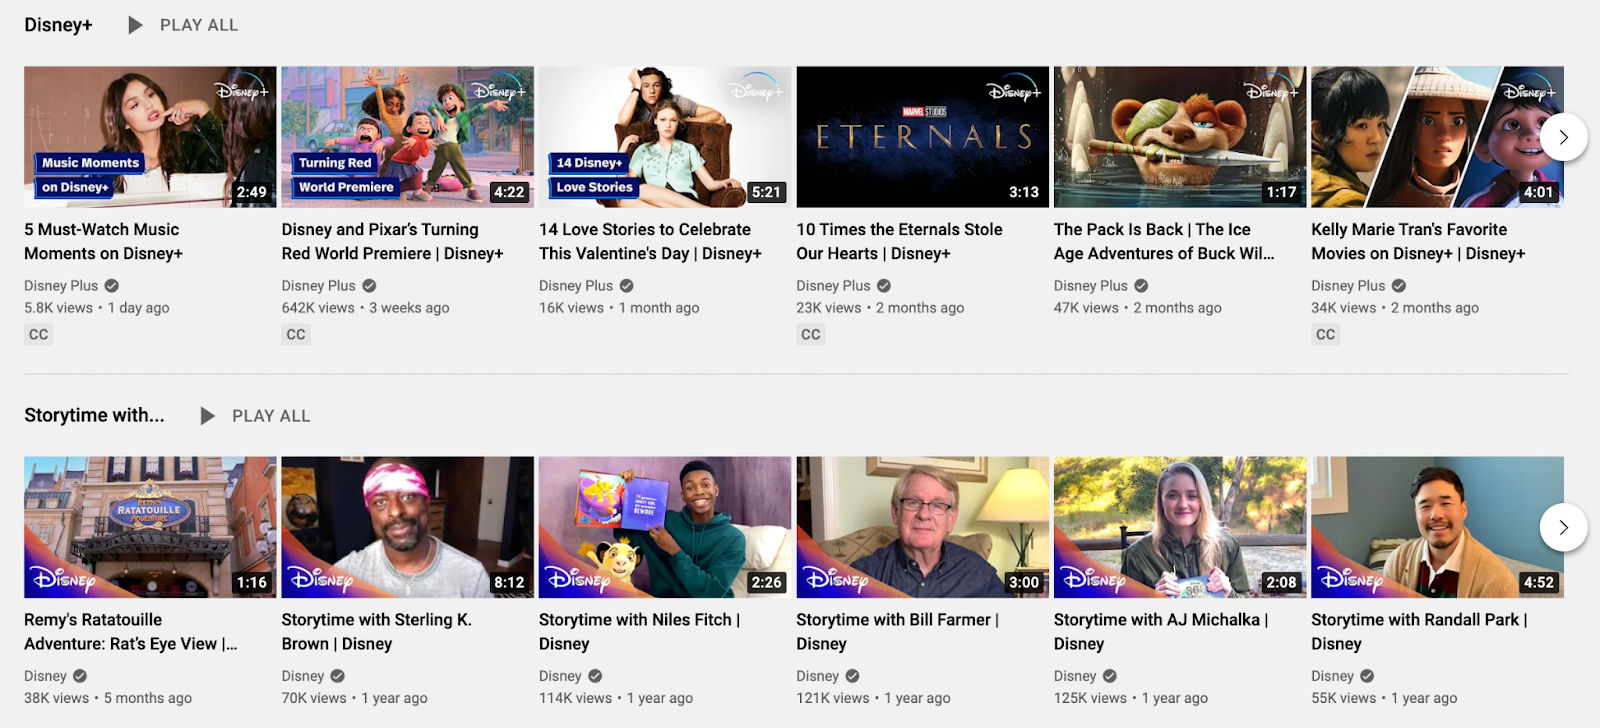Click verified badge beside Disney Plus under Eternals
The image size is (1600, 728).
pos(884,286)
